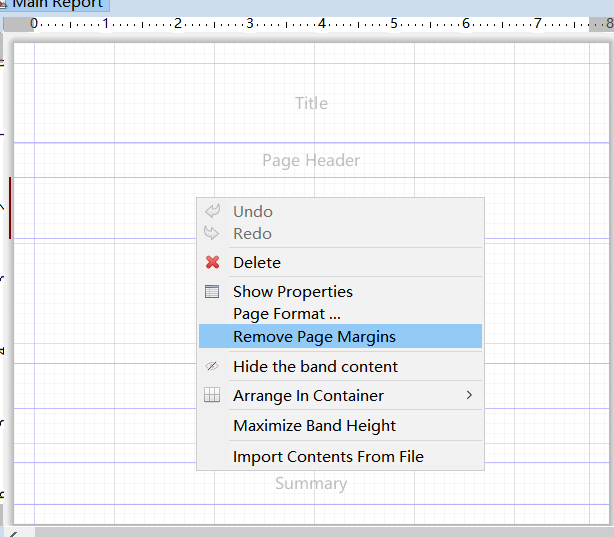Click the Show Properties table icon

[x=212, y=291]
